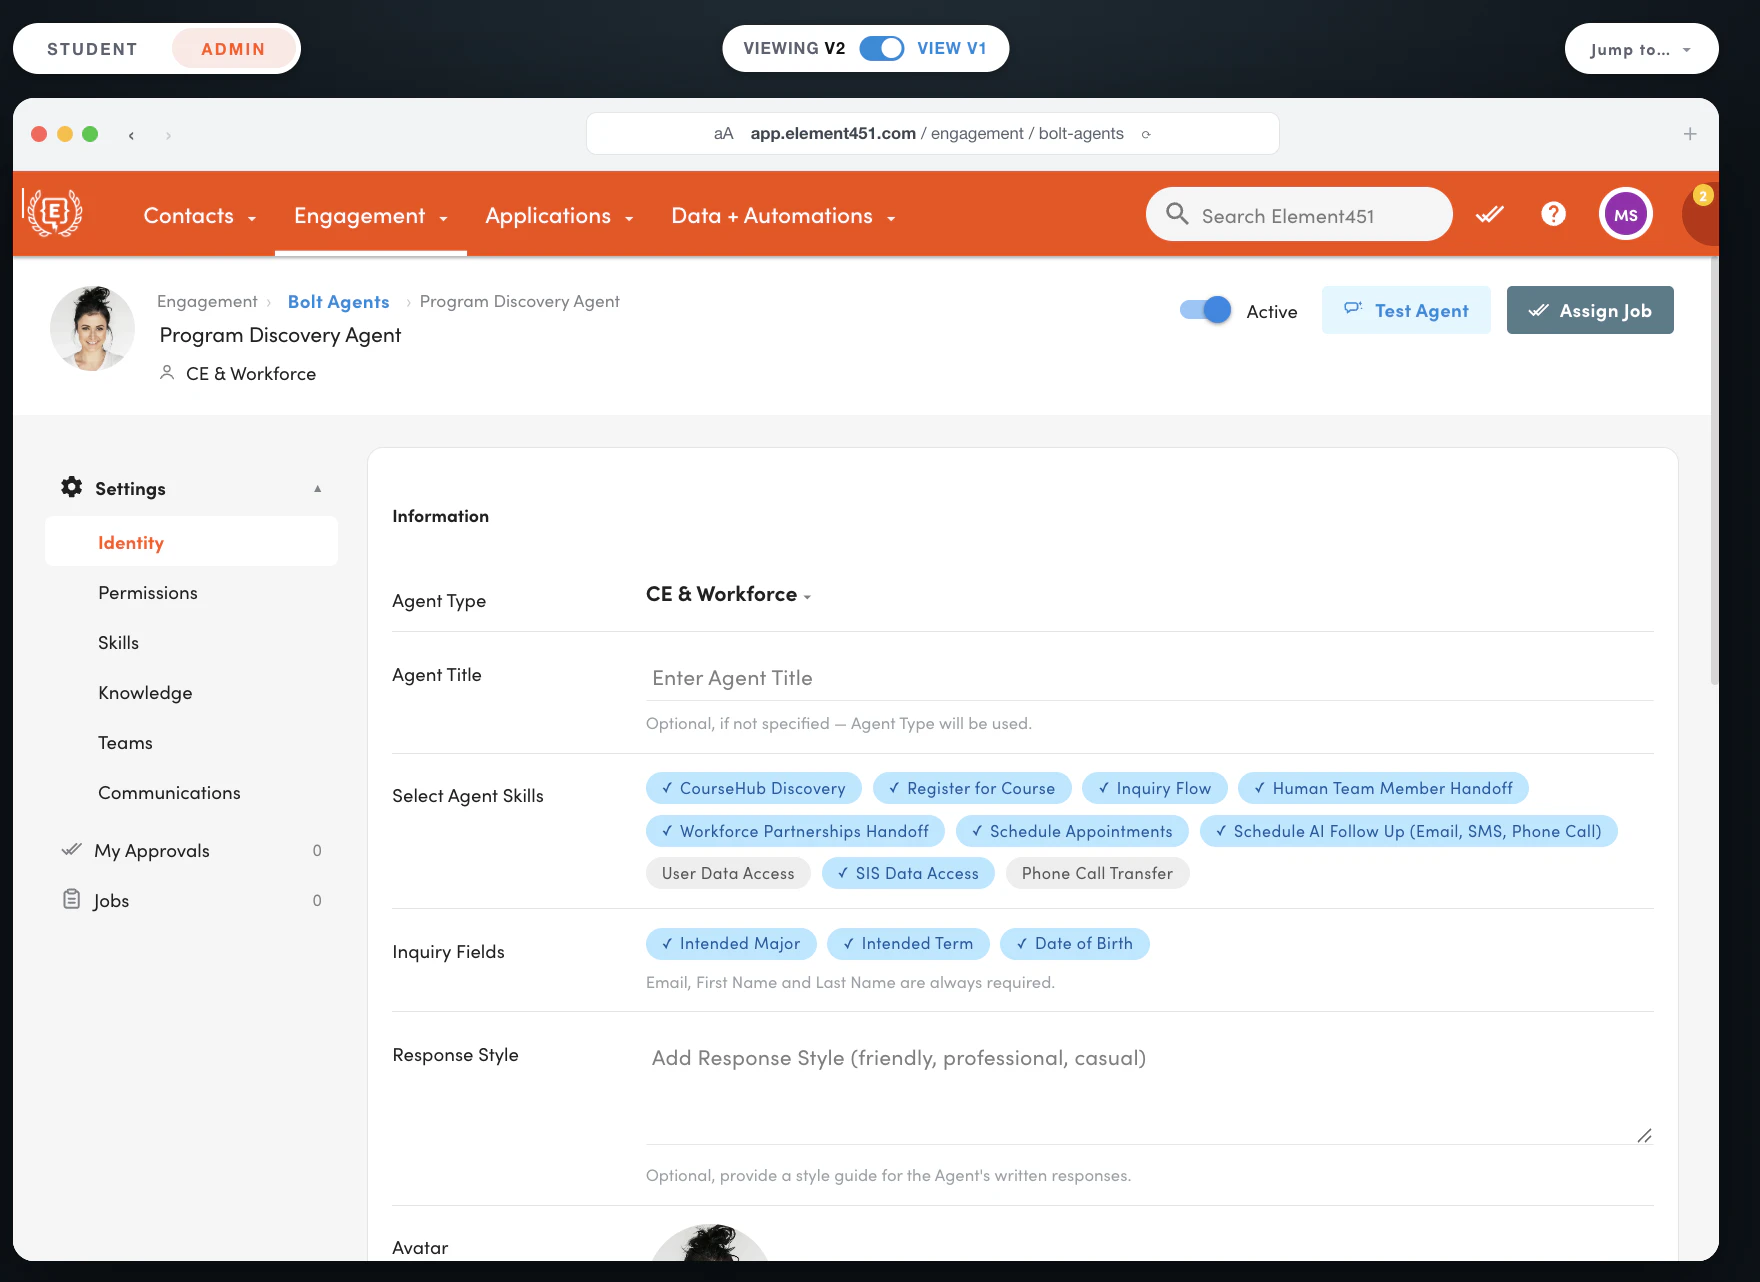
Task: Click the person icon beside CE & Workforce
Action: [167, 373]
